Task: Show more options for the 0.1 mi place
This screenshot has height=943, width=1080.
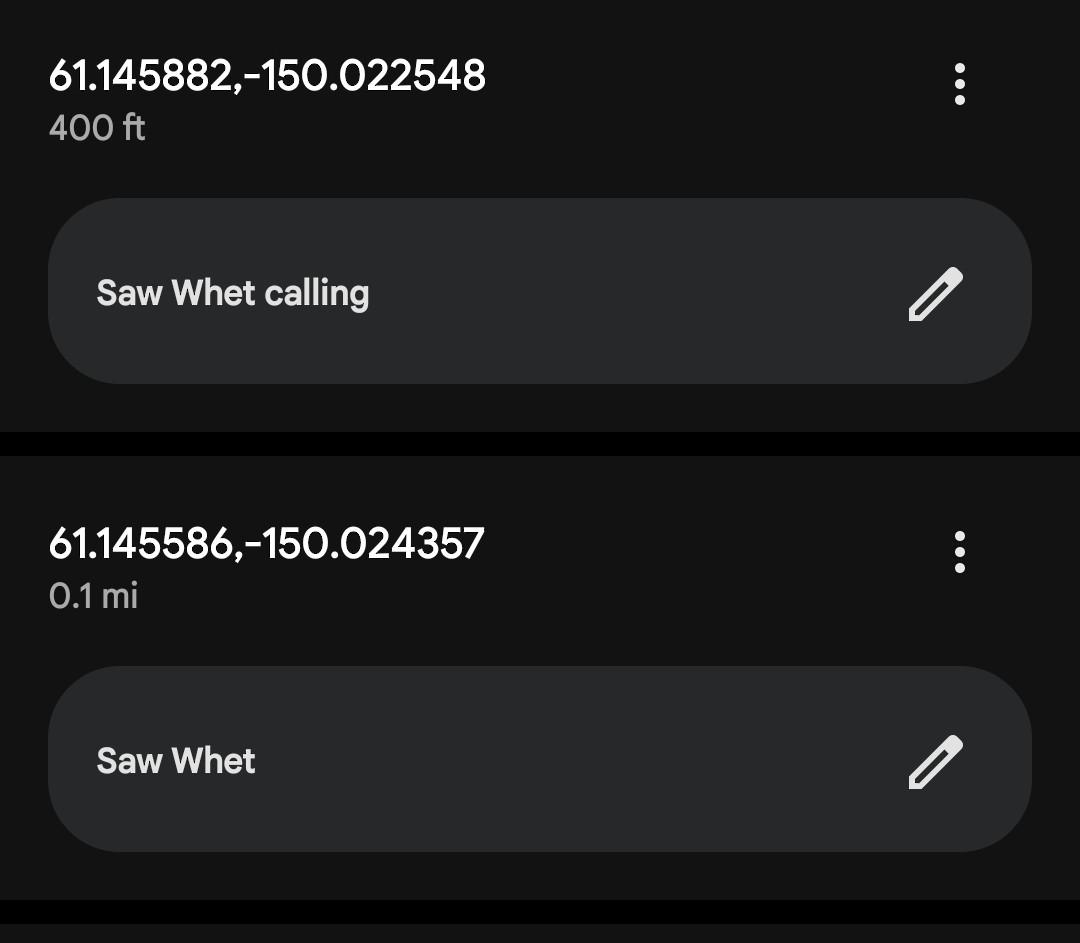Action: click(959, 552)
